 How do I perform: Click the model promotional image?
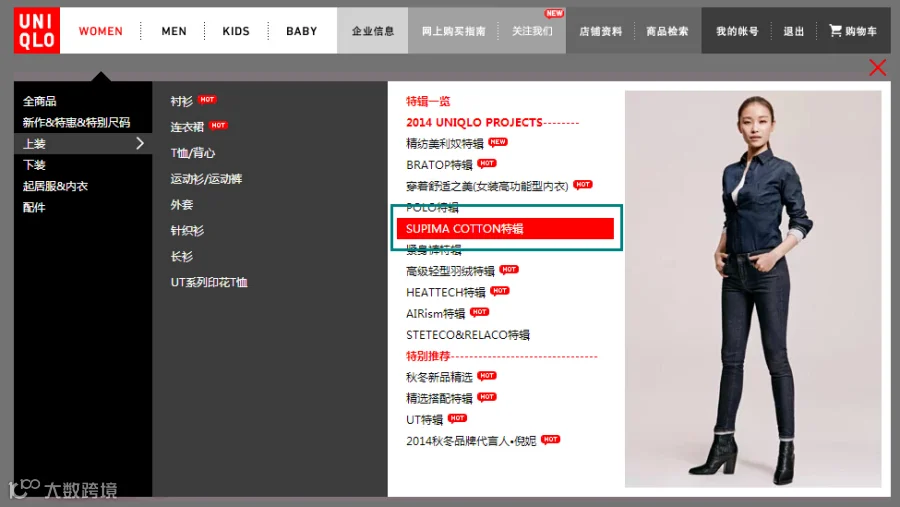753,289
